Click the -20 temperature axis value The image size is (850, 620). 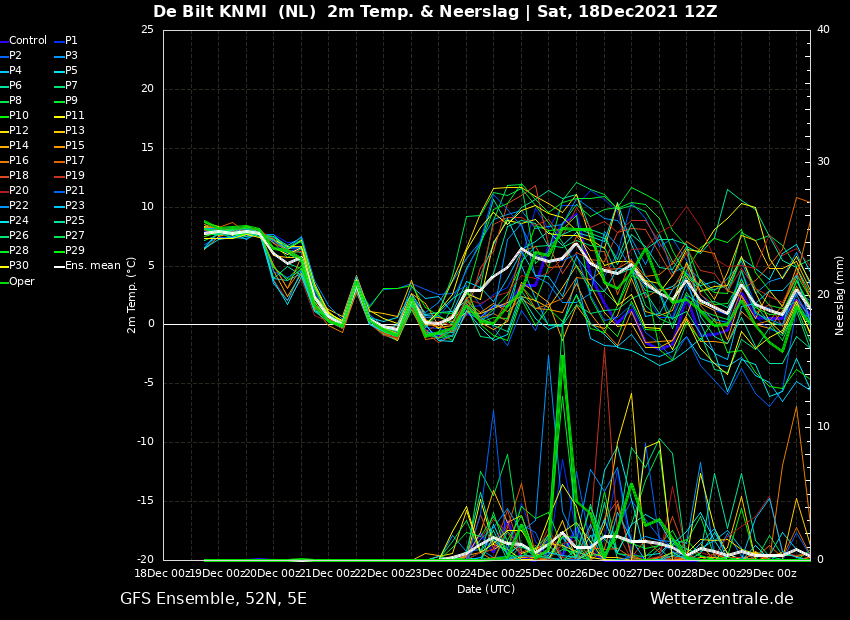(x=146, y=560)
